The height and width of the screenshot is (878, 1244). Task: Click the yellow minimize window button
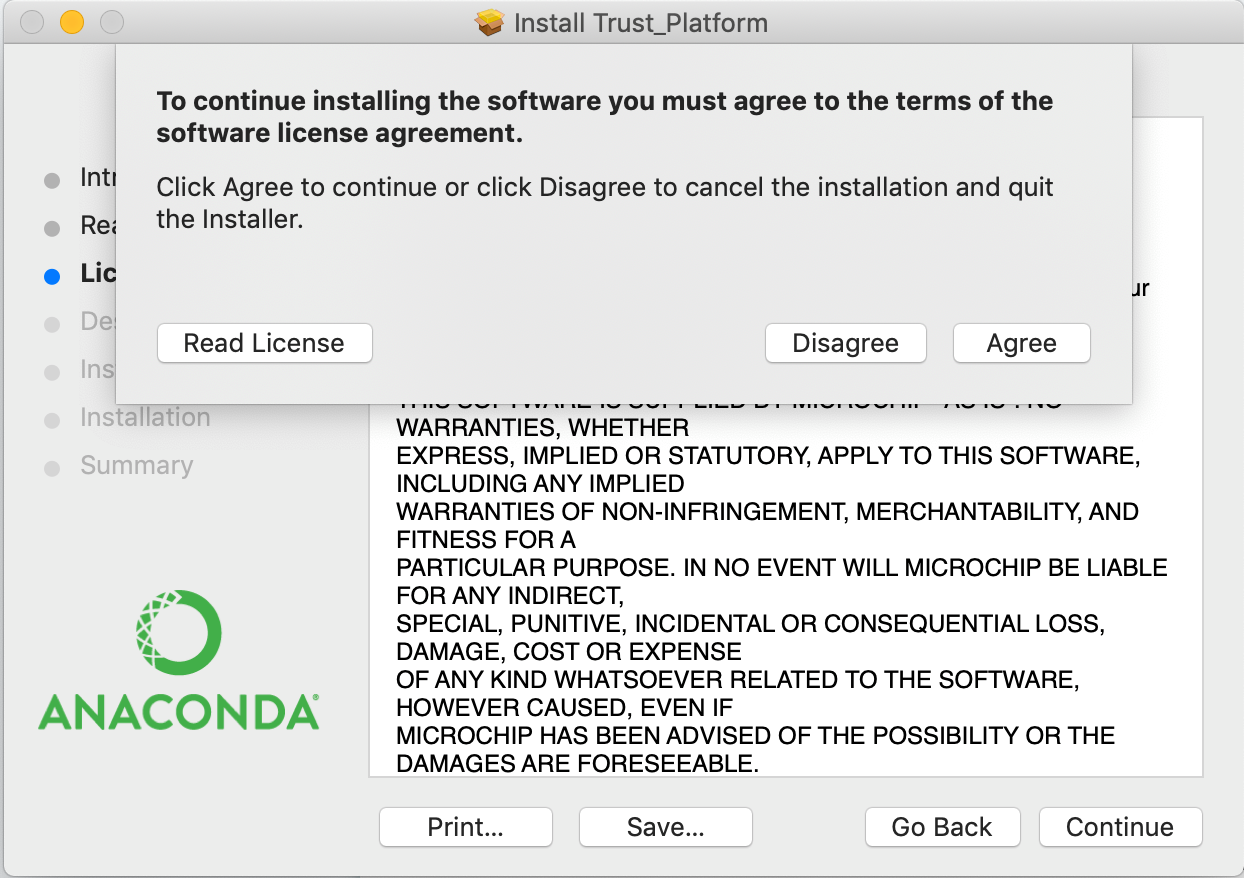tap(72, 21)
